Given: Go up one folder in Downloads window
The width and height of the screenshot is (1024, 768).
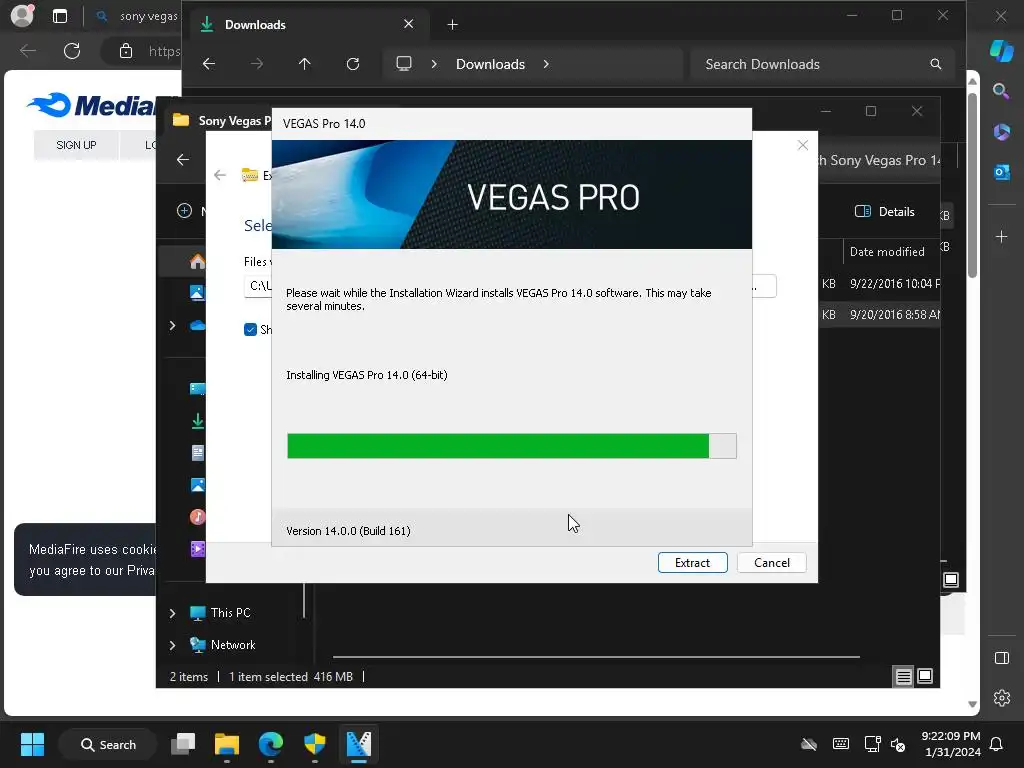Looking at the screenshot, I should pyautogui.click(x=304, y=64).
